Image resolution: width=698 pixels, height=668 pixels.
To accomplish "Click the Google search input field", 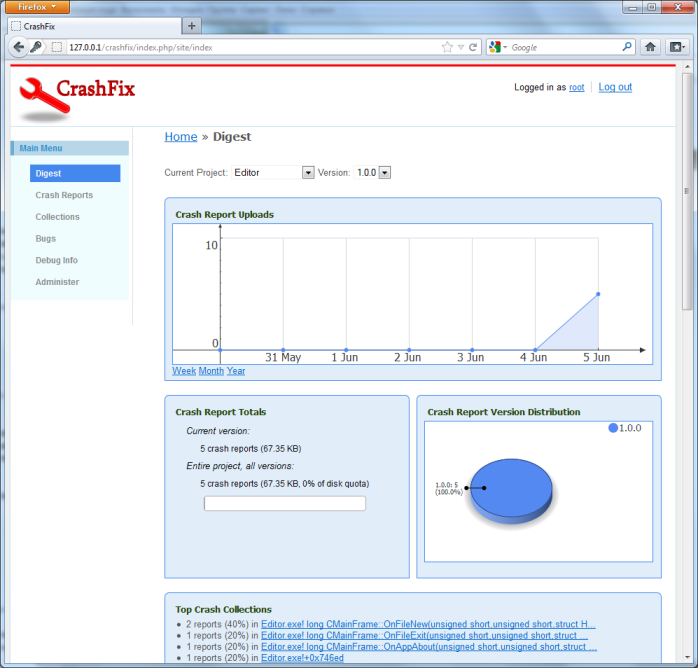I will tap(565, 47).
